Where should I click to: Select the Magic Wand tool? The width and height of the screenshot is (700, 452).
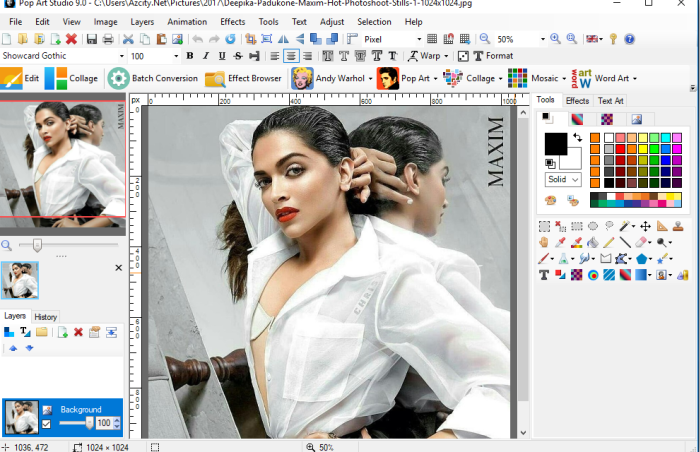(625, 226)
